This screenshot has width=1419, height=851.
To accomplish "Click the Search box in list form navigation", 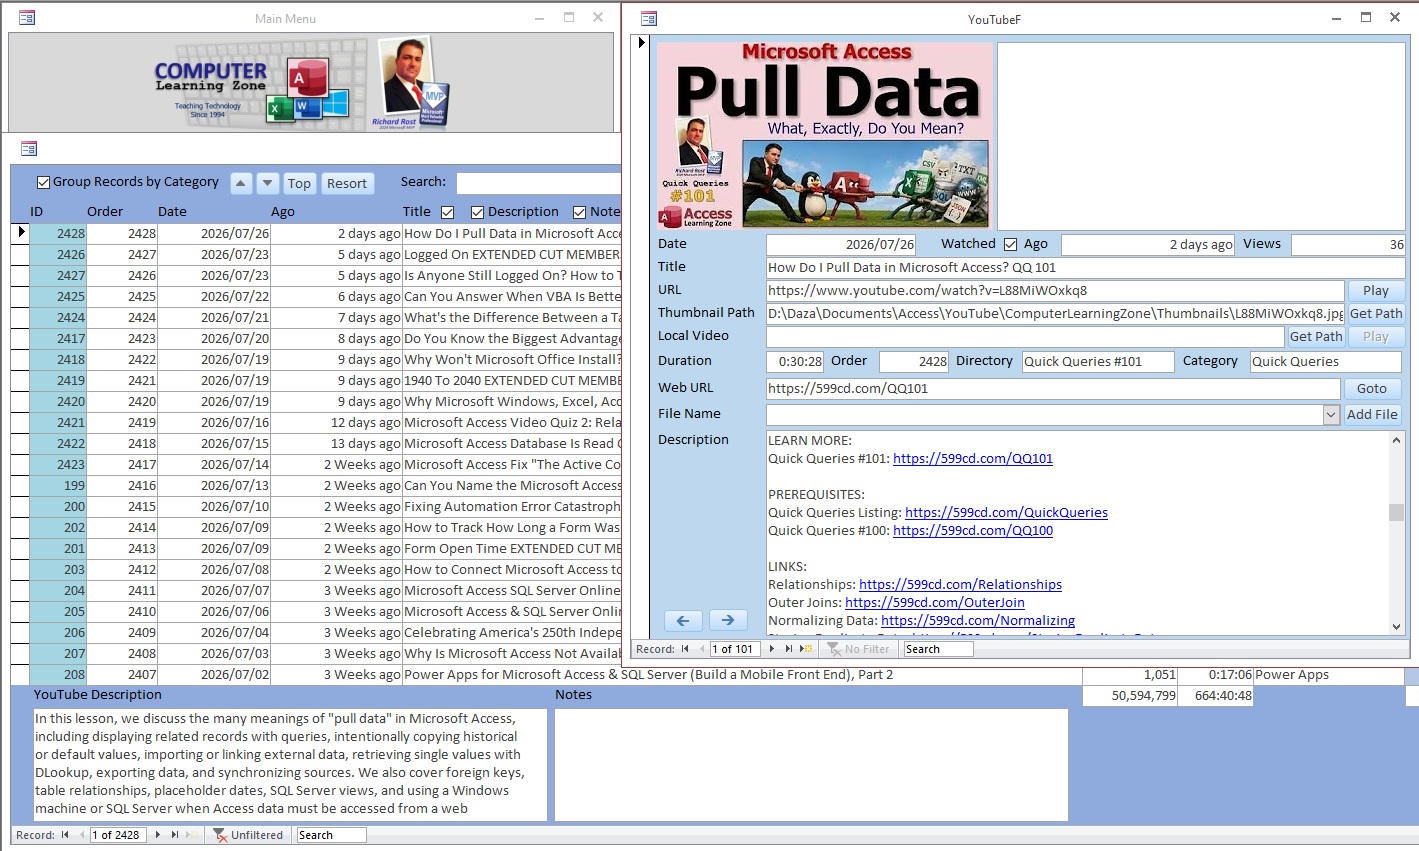I will 332,835.
